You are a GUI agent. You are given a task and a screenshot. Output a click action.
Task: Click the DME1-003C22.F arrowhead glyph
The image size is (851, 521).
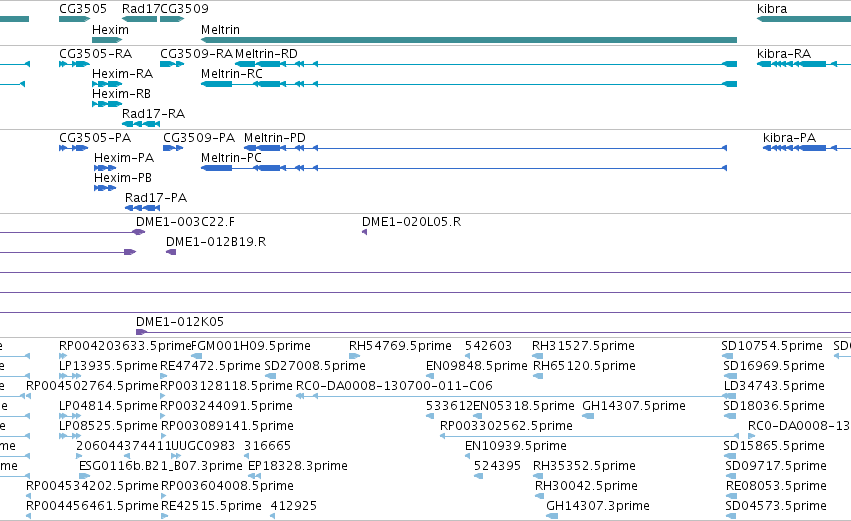(139, 232)
